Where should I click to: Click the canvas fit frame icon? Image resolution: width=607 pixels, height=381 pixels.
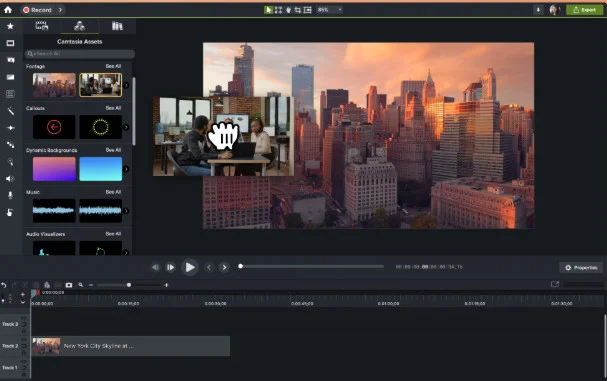tap(308, 10)
